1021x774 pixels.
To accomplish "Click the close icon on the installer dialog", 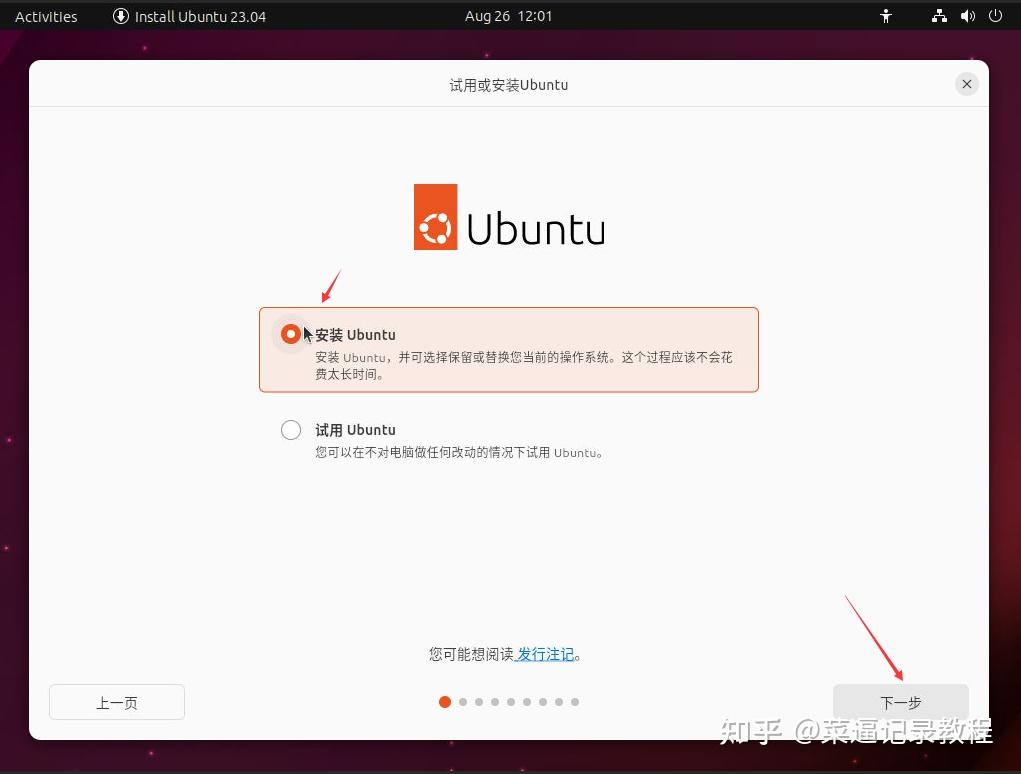I will coord(966,84).
